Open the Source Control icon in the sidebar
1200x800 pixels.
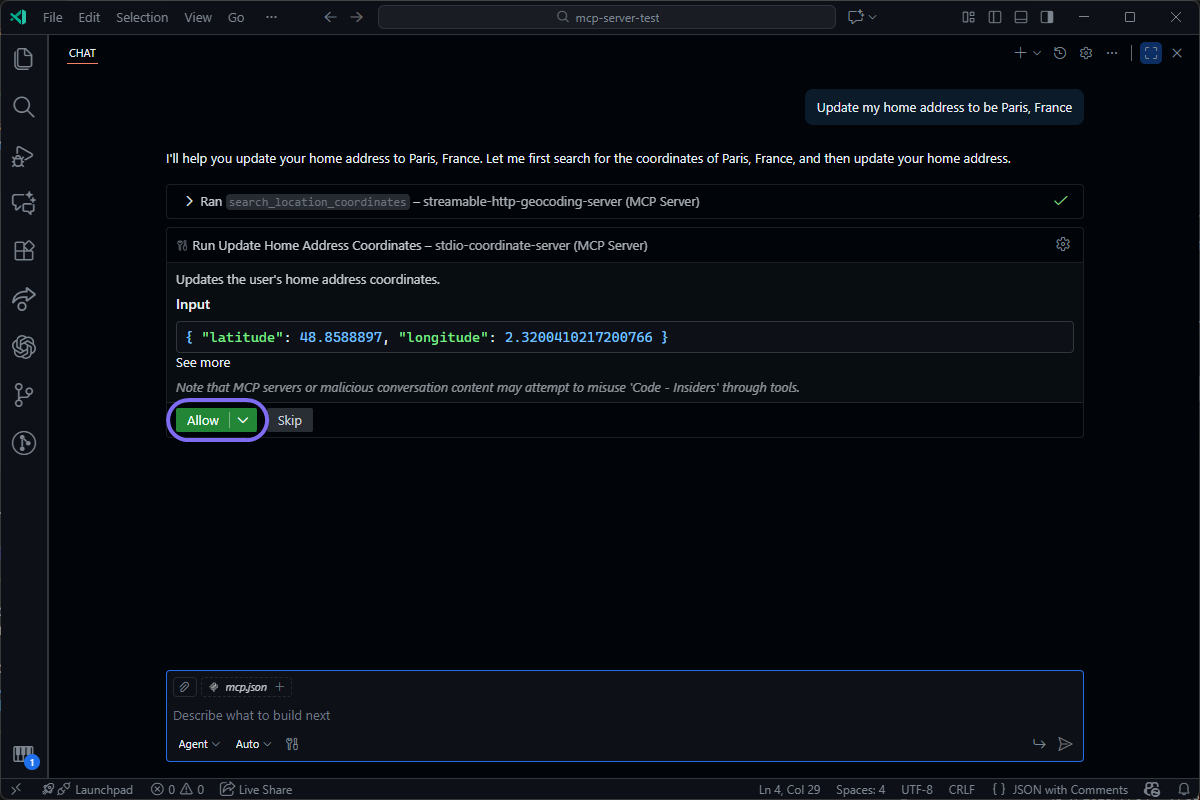click(x=24, y=395)
